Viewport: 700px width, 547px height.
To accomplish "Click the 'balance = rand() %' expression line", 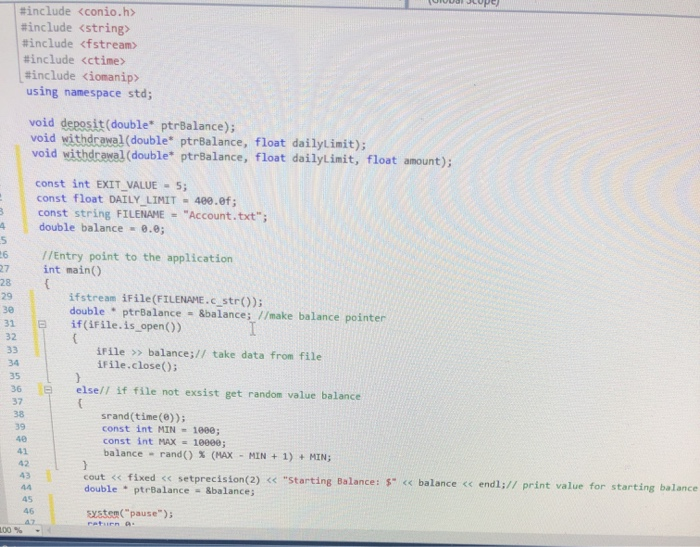I will [x=217, y=455].
